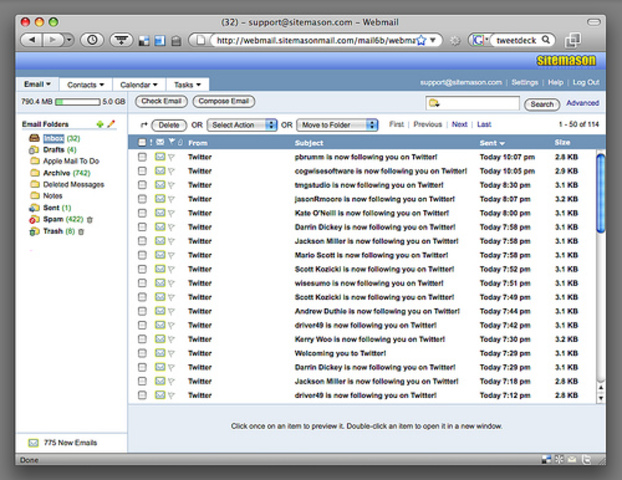Open address bar dropdown arrow
Image resolution: width=622 pixels, height=480 pixels.
tap(433, 40)
